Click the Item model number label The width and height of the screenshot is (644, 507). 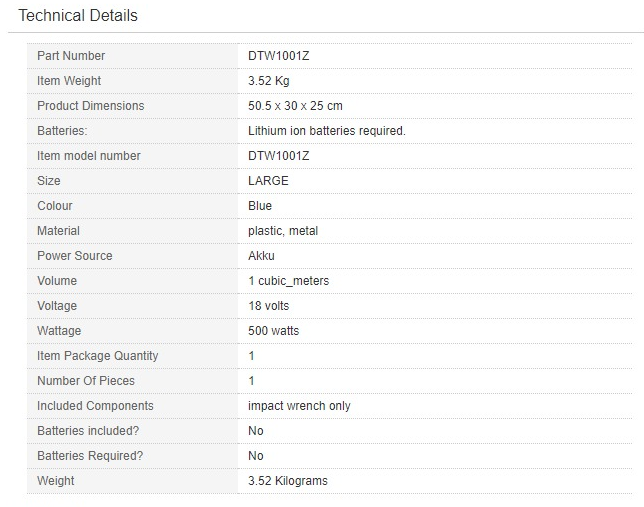tap(89, 156)
